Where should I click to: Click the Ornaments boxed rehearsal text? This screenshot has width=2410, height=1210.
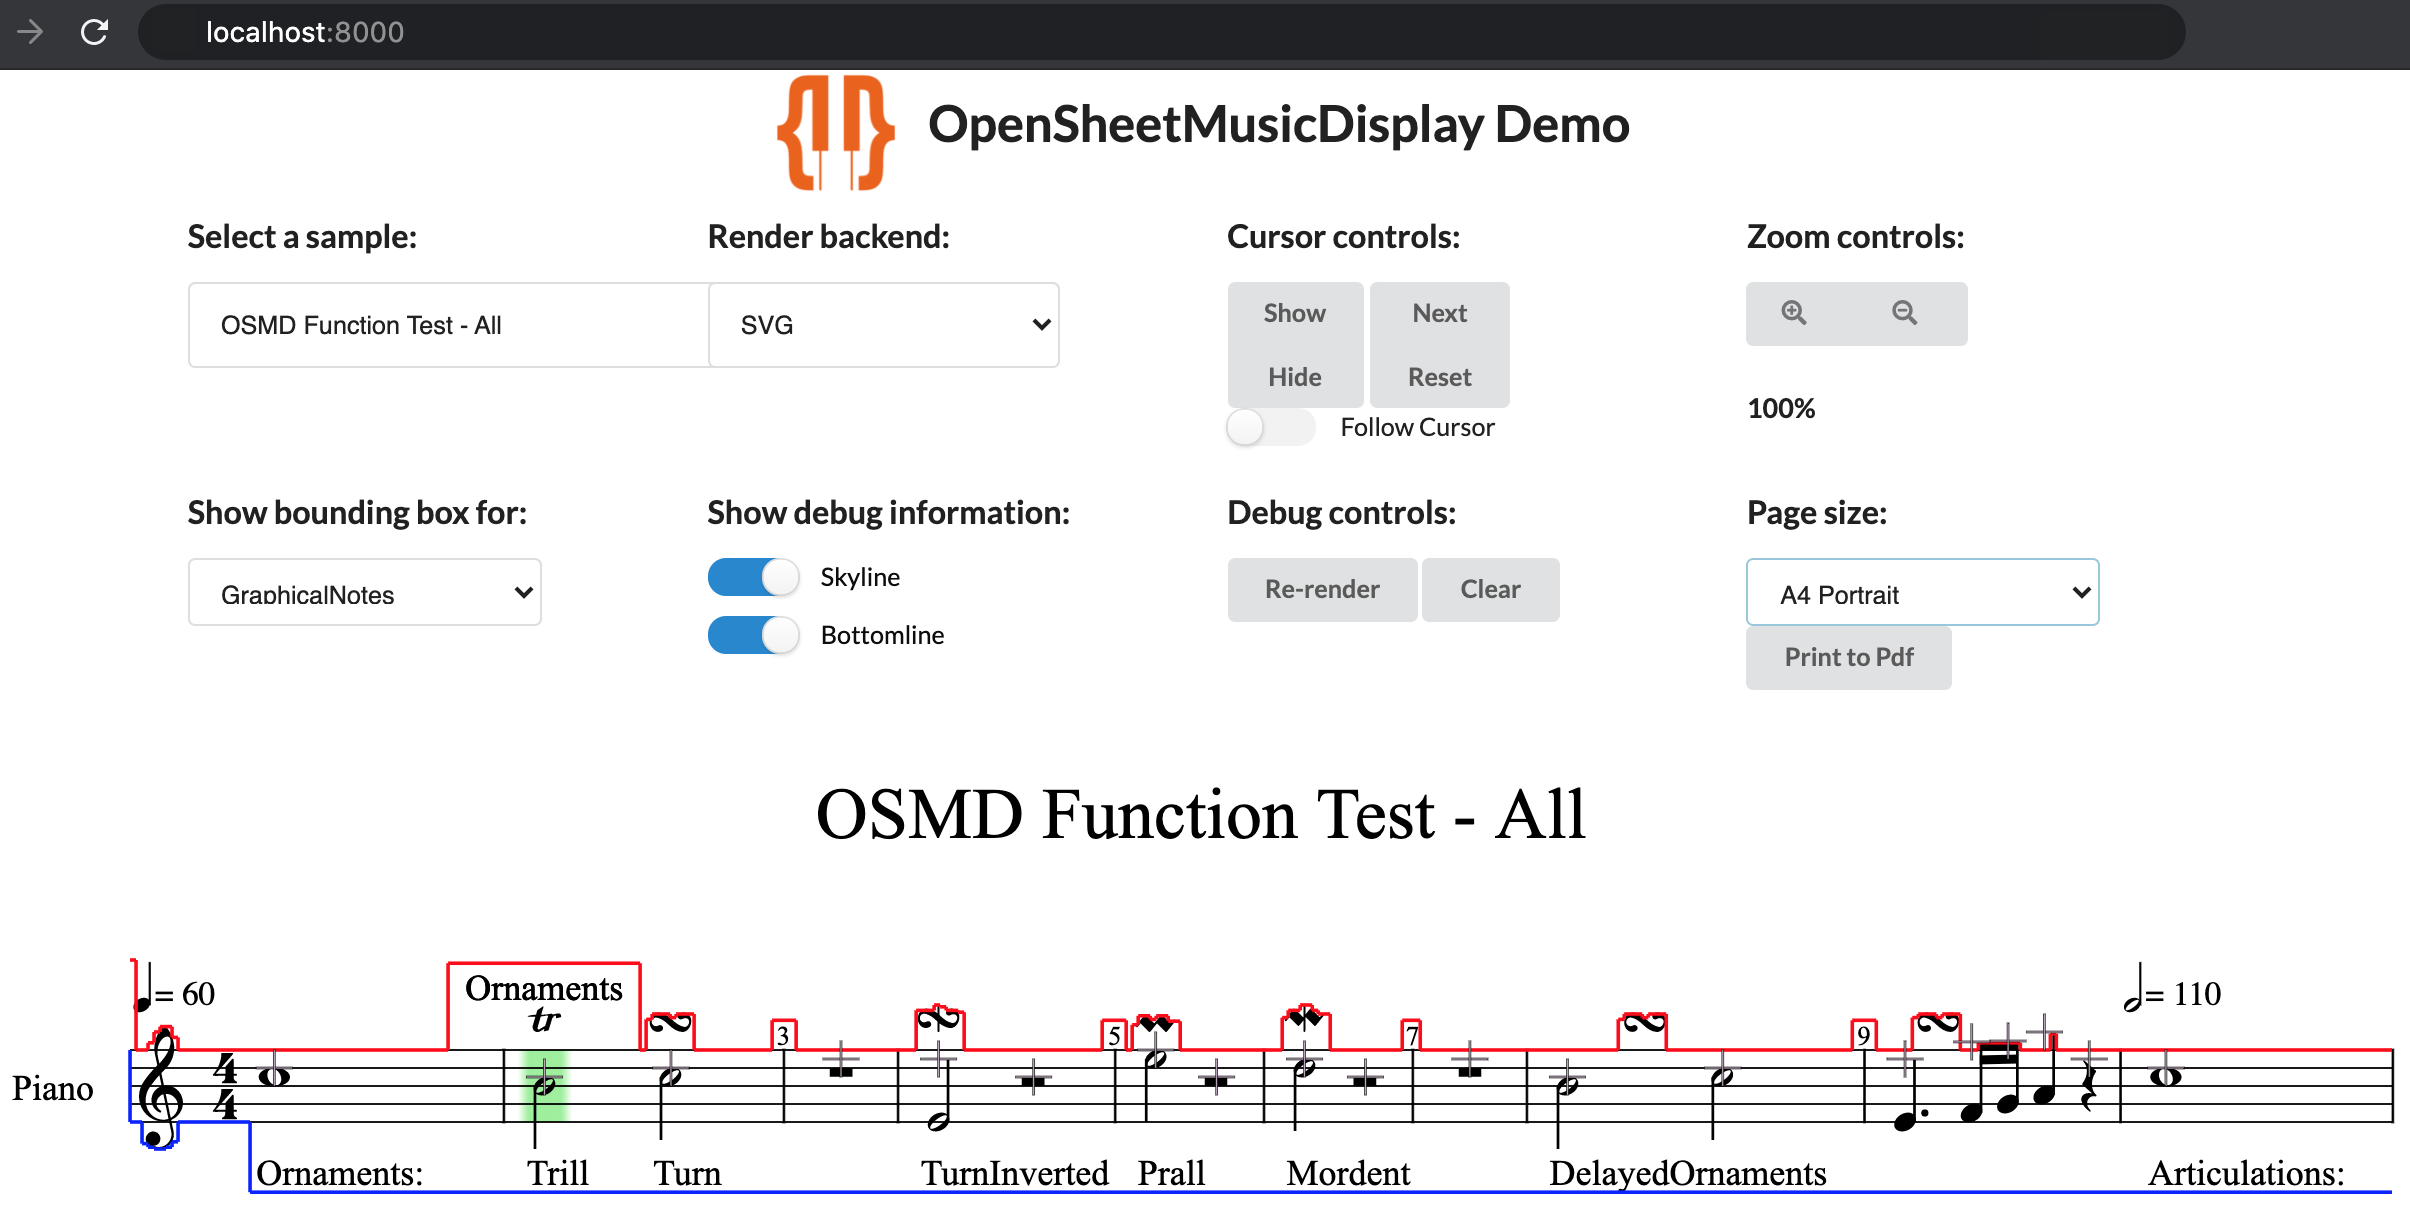pos(544,988)
